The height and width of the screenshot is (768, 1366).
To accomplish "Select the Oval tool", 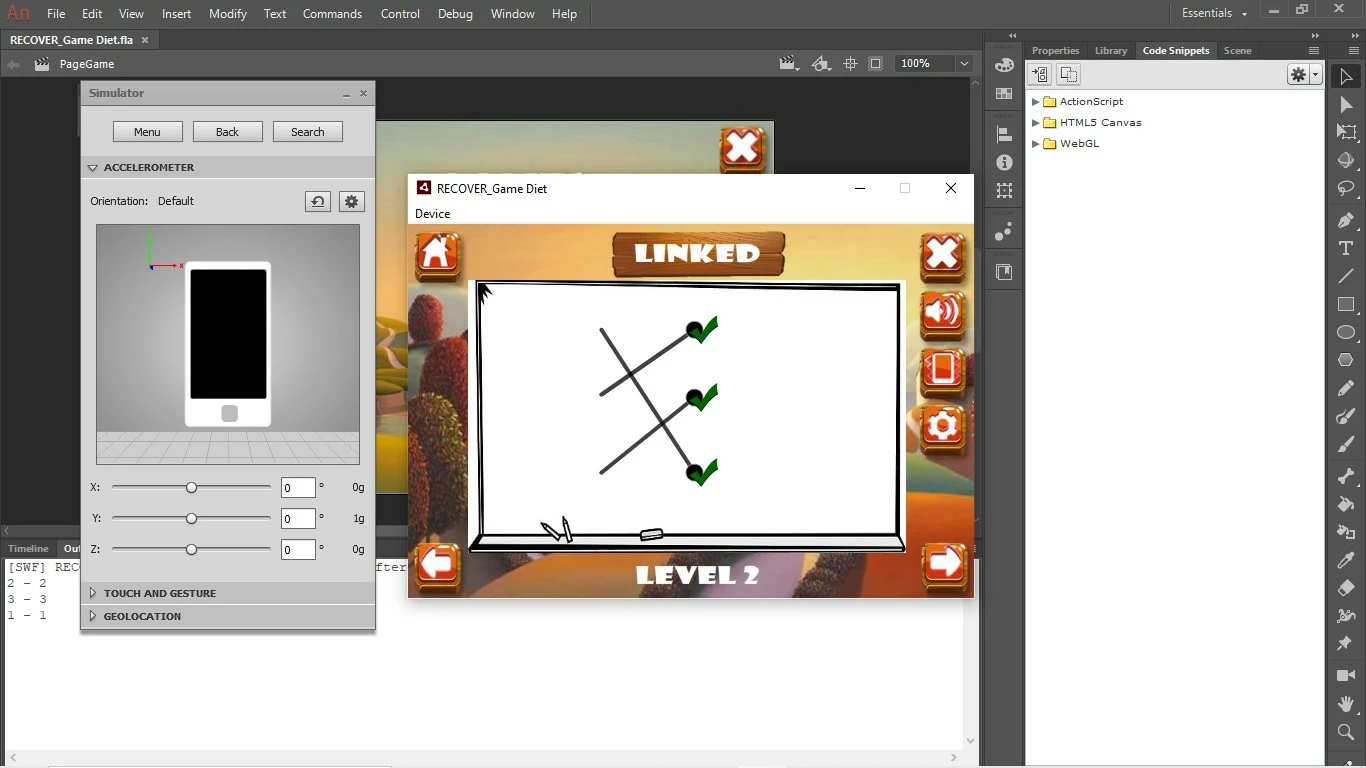I will (1346, 332).
